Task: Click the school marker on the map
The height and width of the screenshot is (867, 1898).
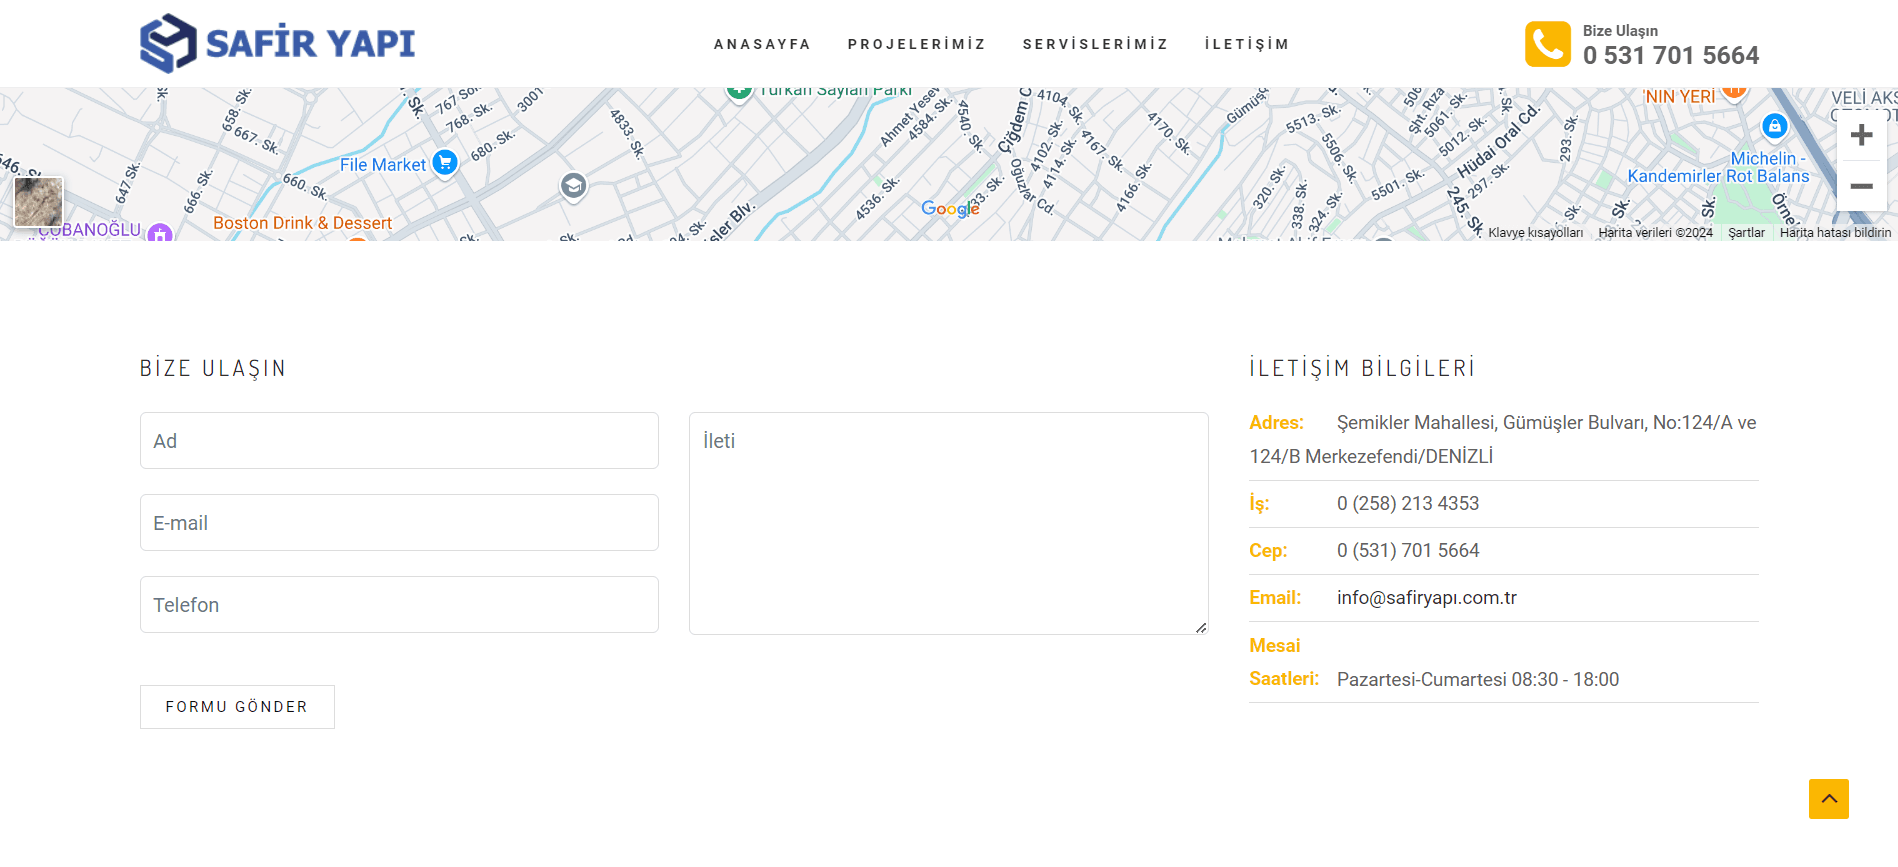Action: tap(573, 187)
